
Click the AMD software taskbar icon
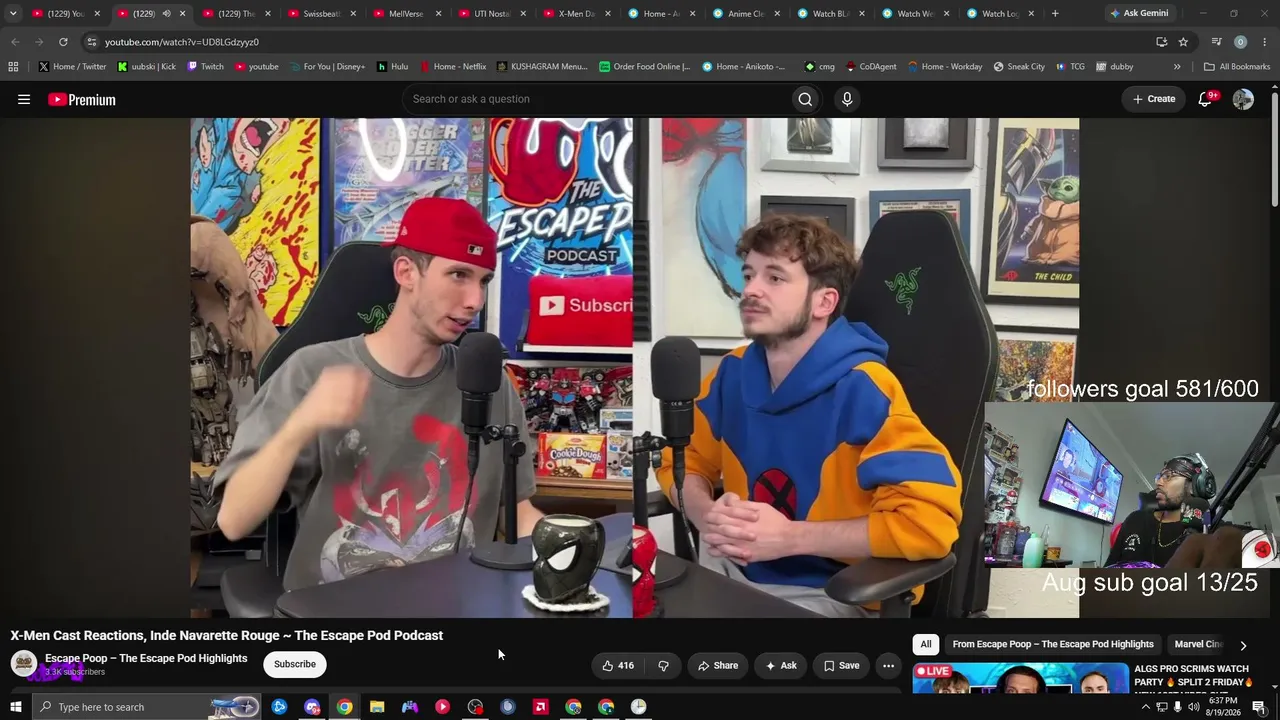pos(541,707)
